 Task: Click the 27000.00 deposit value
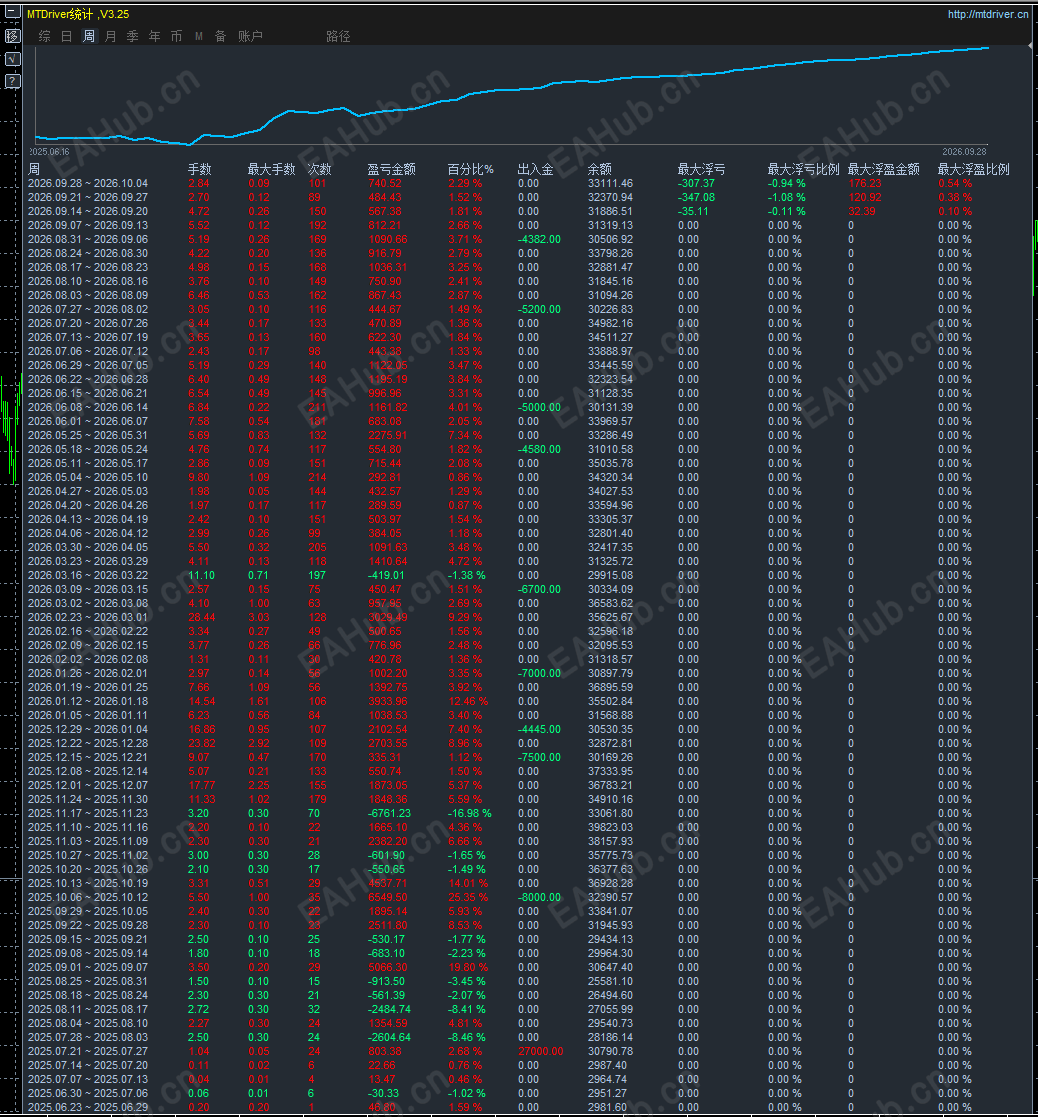pos(540,1051)
